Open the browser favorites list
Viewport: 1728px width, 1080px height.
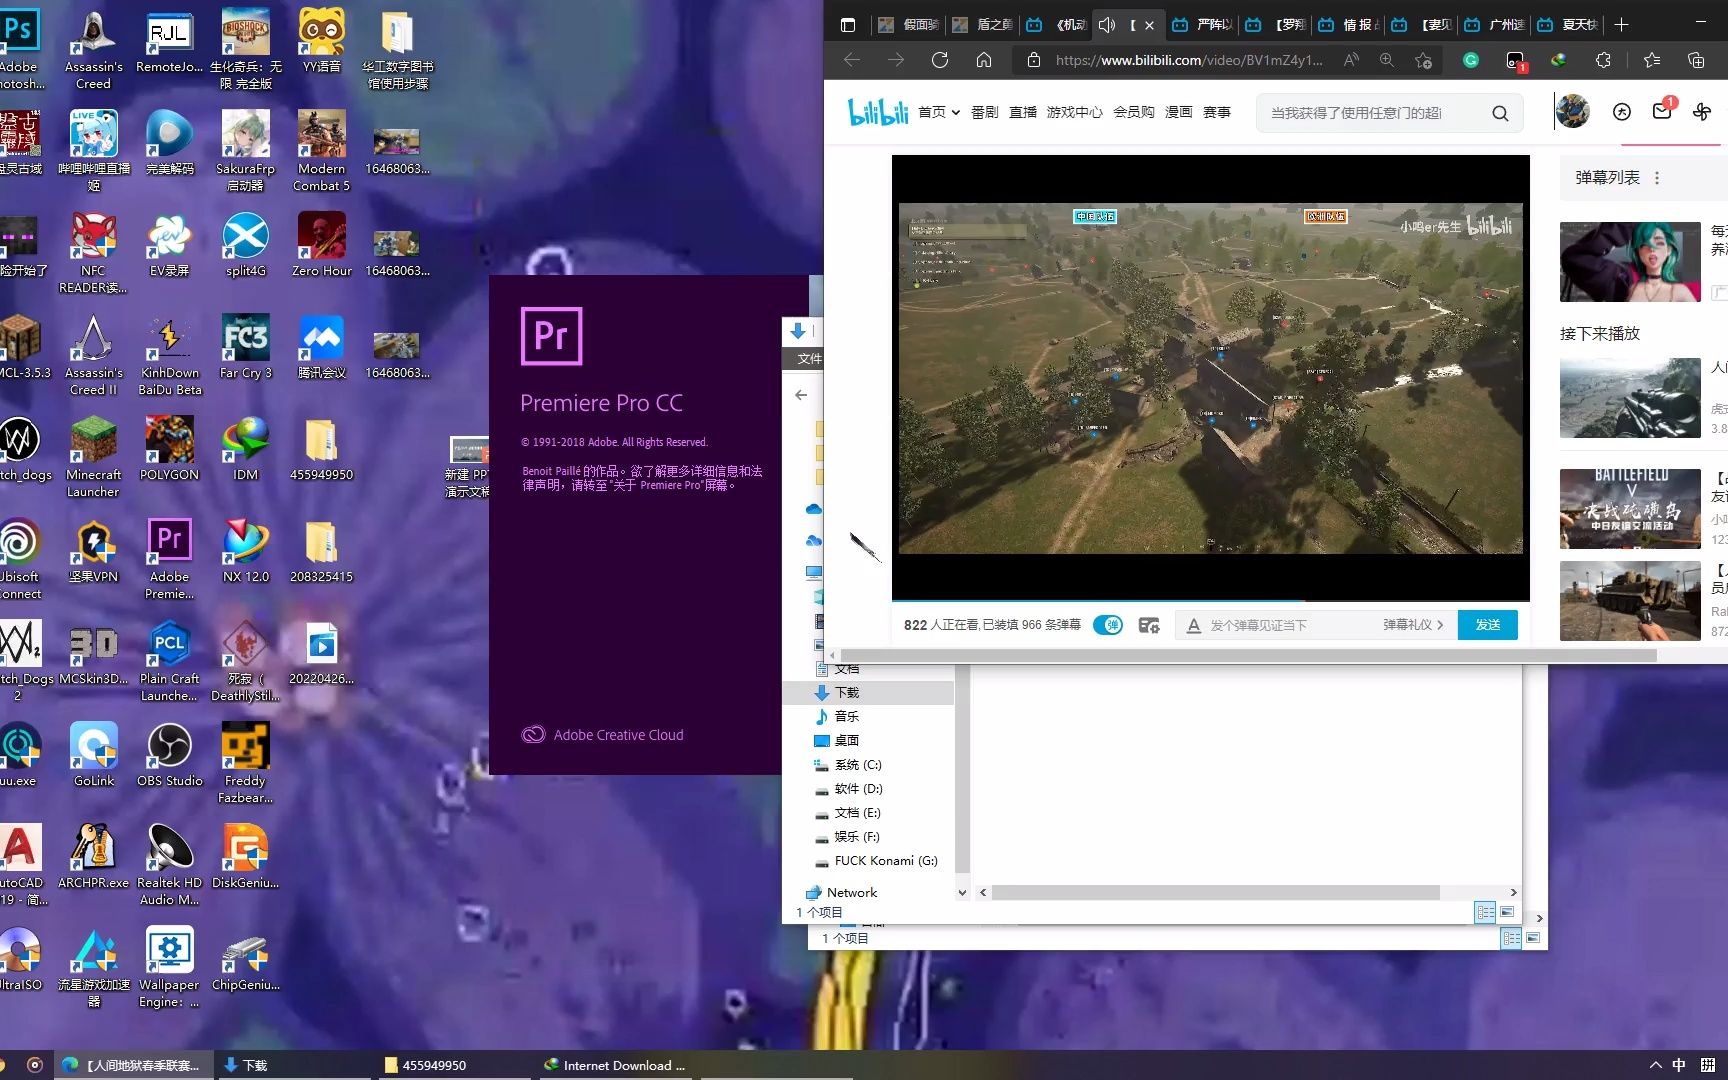point(1652,60)
